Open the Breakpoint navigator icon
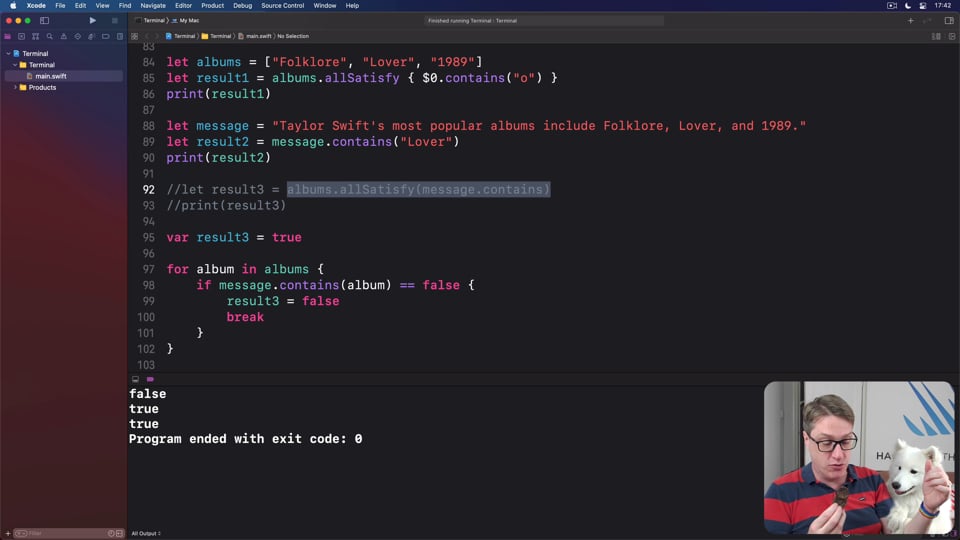 [x=106, y=36]
